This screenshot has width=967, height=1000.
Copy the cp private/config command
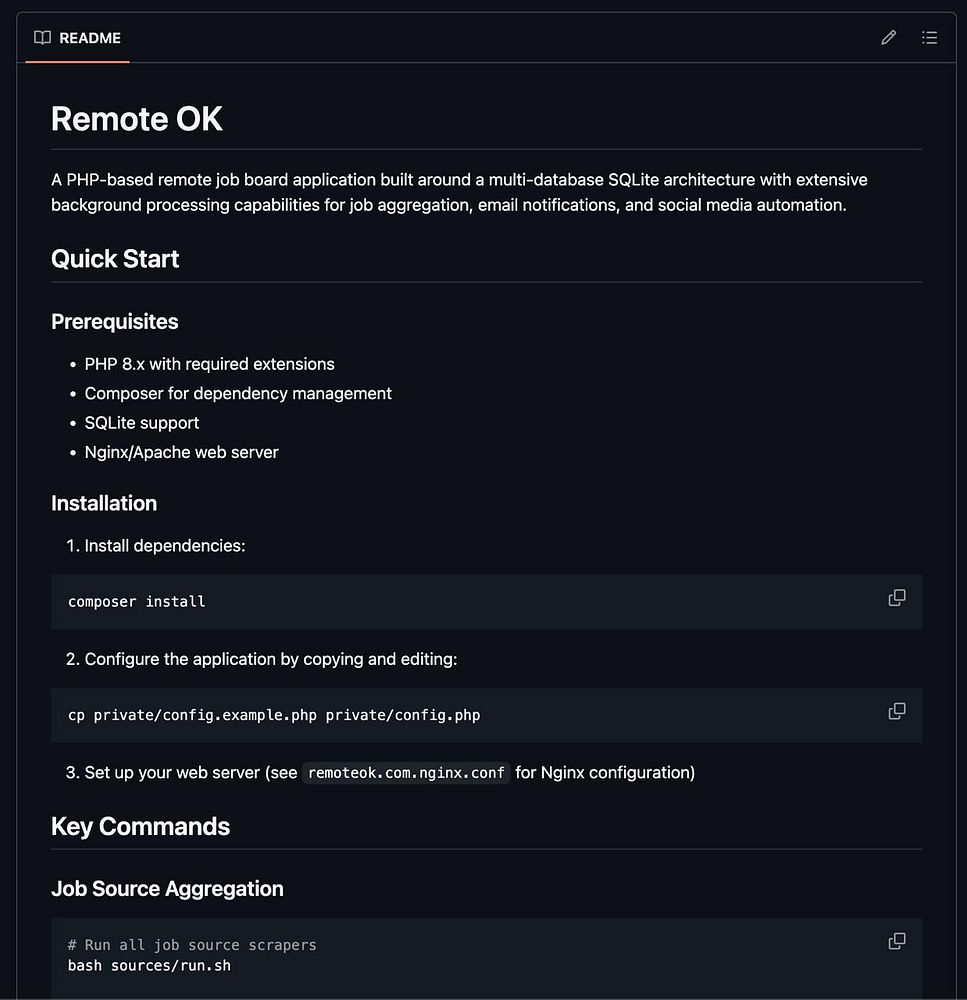[897, 711]
